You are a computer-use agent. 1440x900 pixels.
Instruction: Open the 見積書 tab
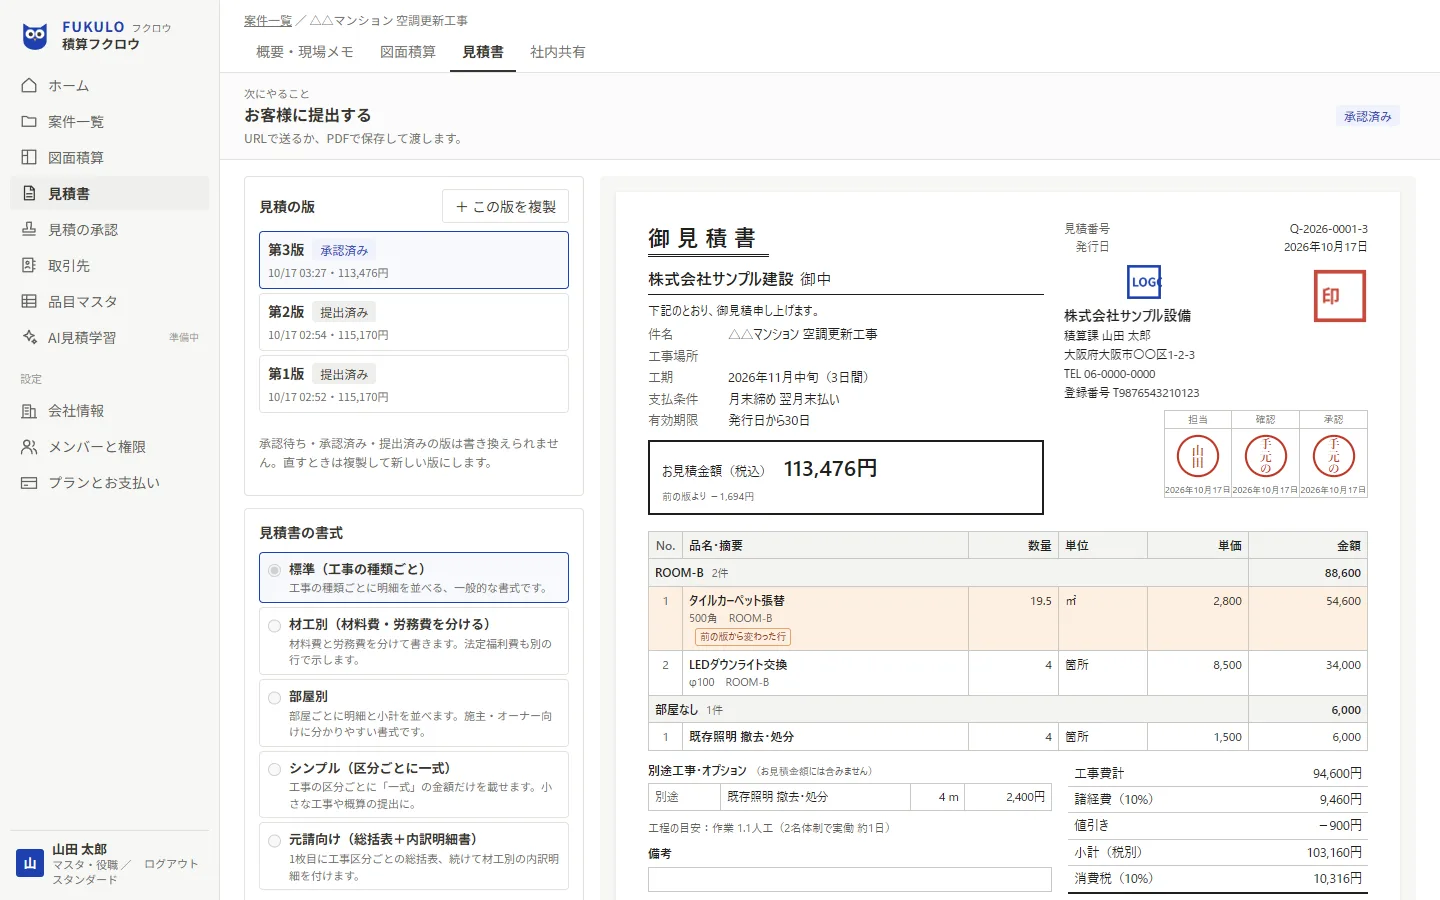(483, 52)
